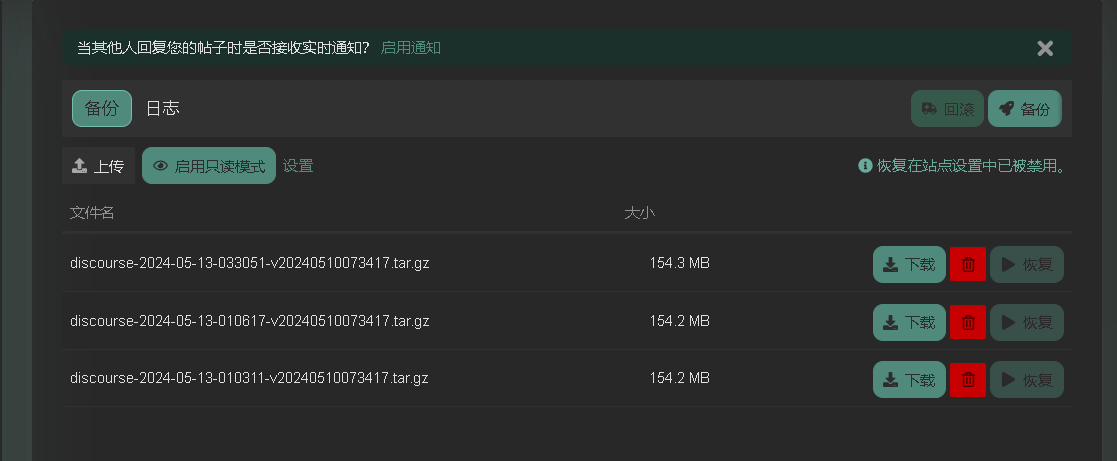
Task: Open the 设置 settings link
Action: coord(298,166)
